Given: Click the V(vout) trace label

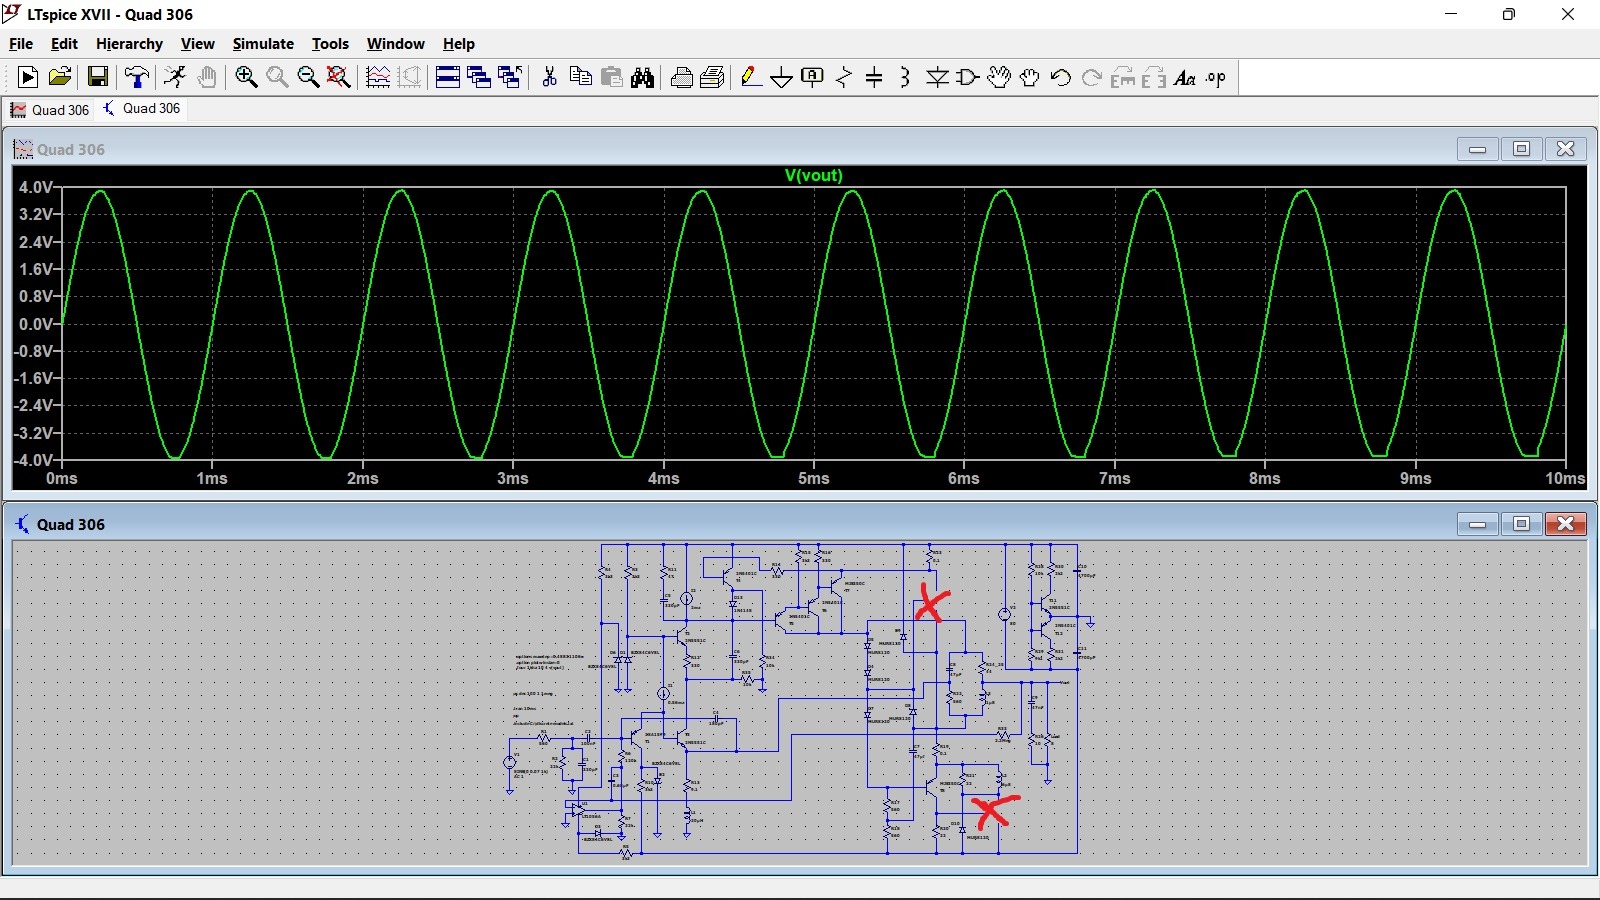Looking at the screenshot, I should [814, 175].
